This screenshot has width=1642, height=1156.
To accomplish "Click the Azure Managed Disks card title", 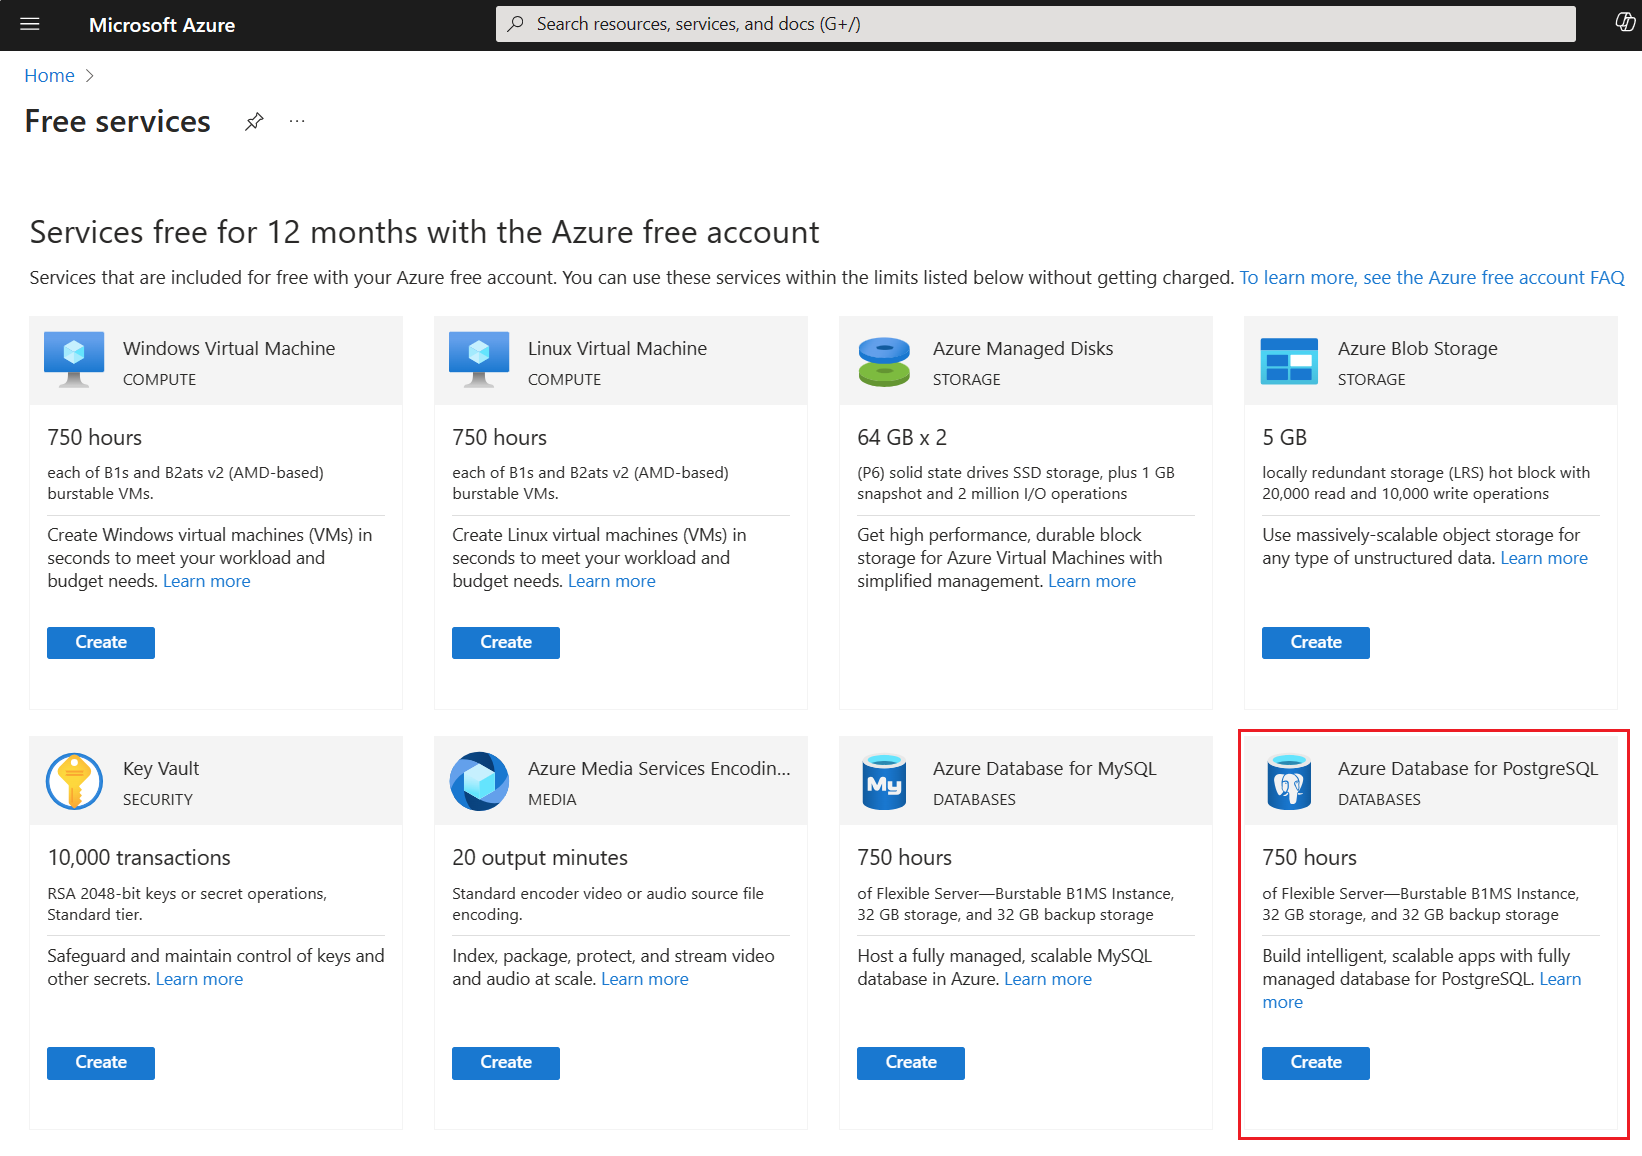I will click(1023, 348).
